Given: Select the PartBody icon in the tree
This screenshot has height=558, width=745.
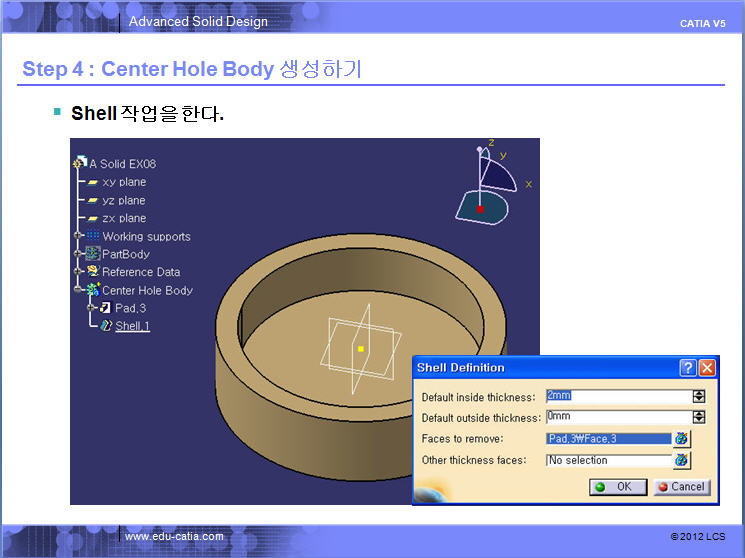Looking at the screenshot, I should tap(93, 254).
